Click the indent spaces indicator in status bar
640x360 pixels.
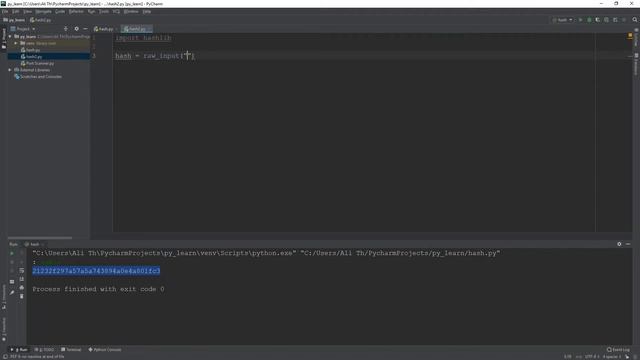tap(611, 357)
